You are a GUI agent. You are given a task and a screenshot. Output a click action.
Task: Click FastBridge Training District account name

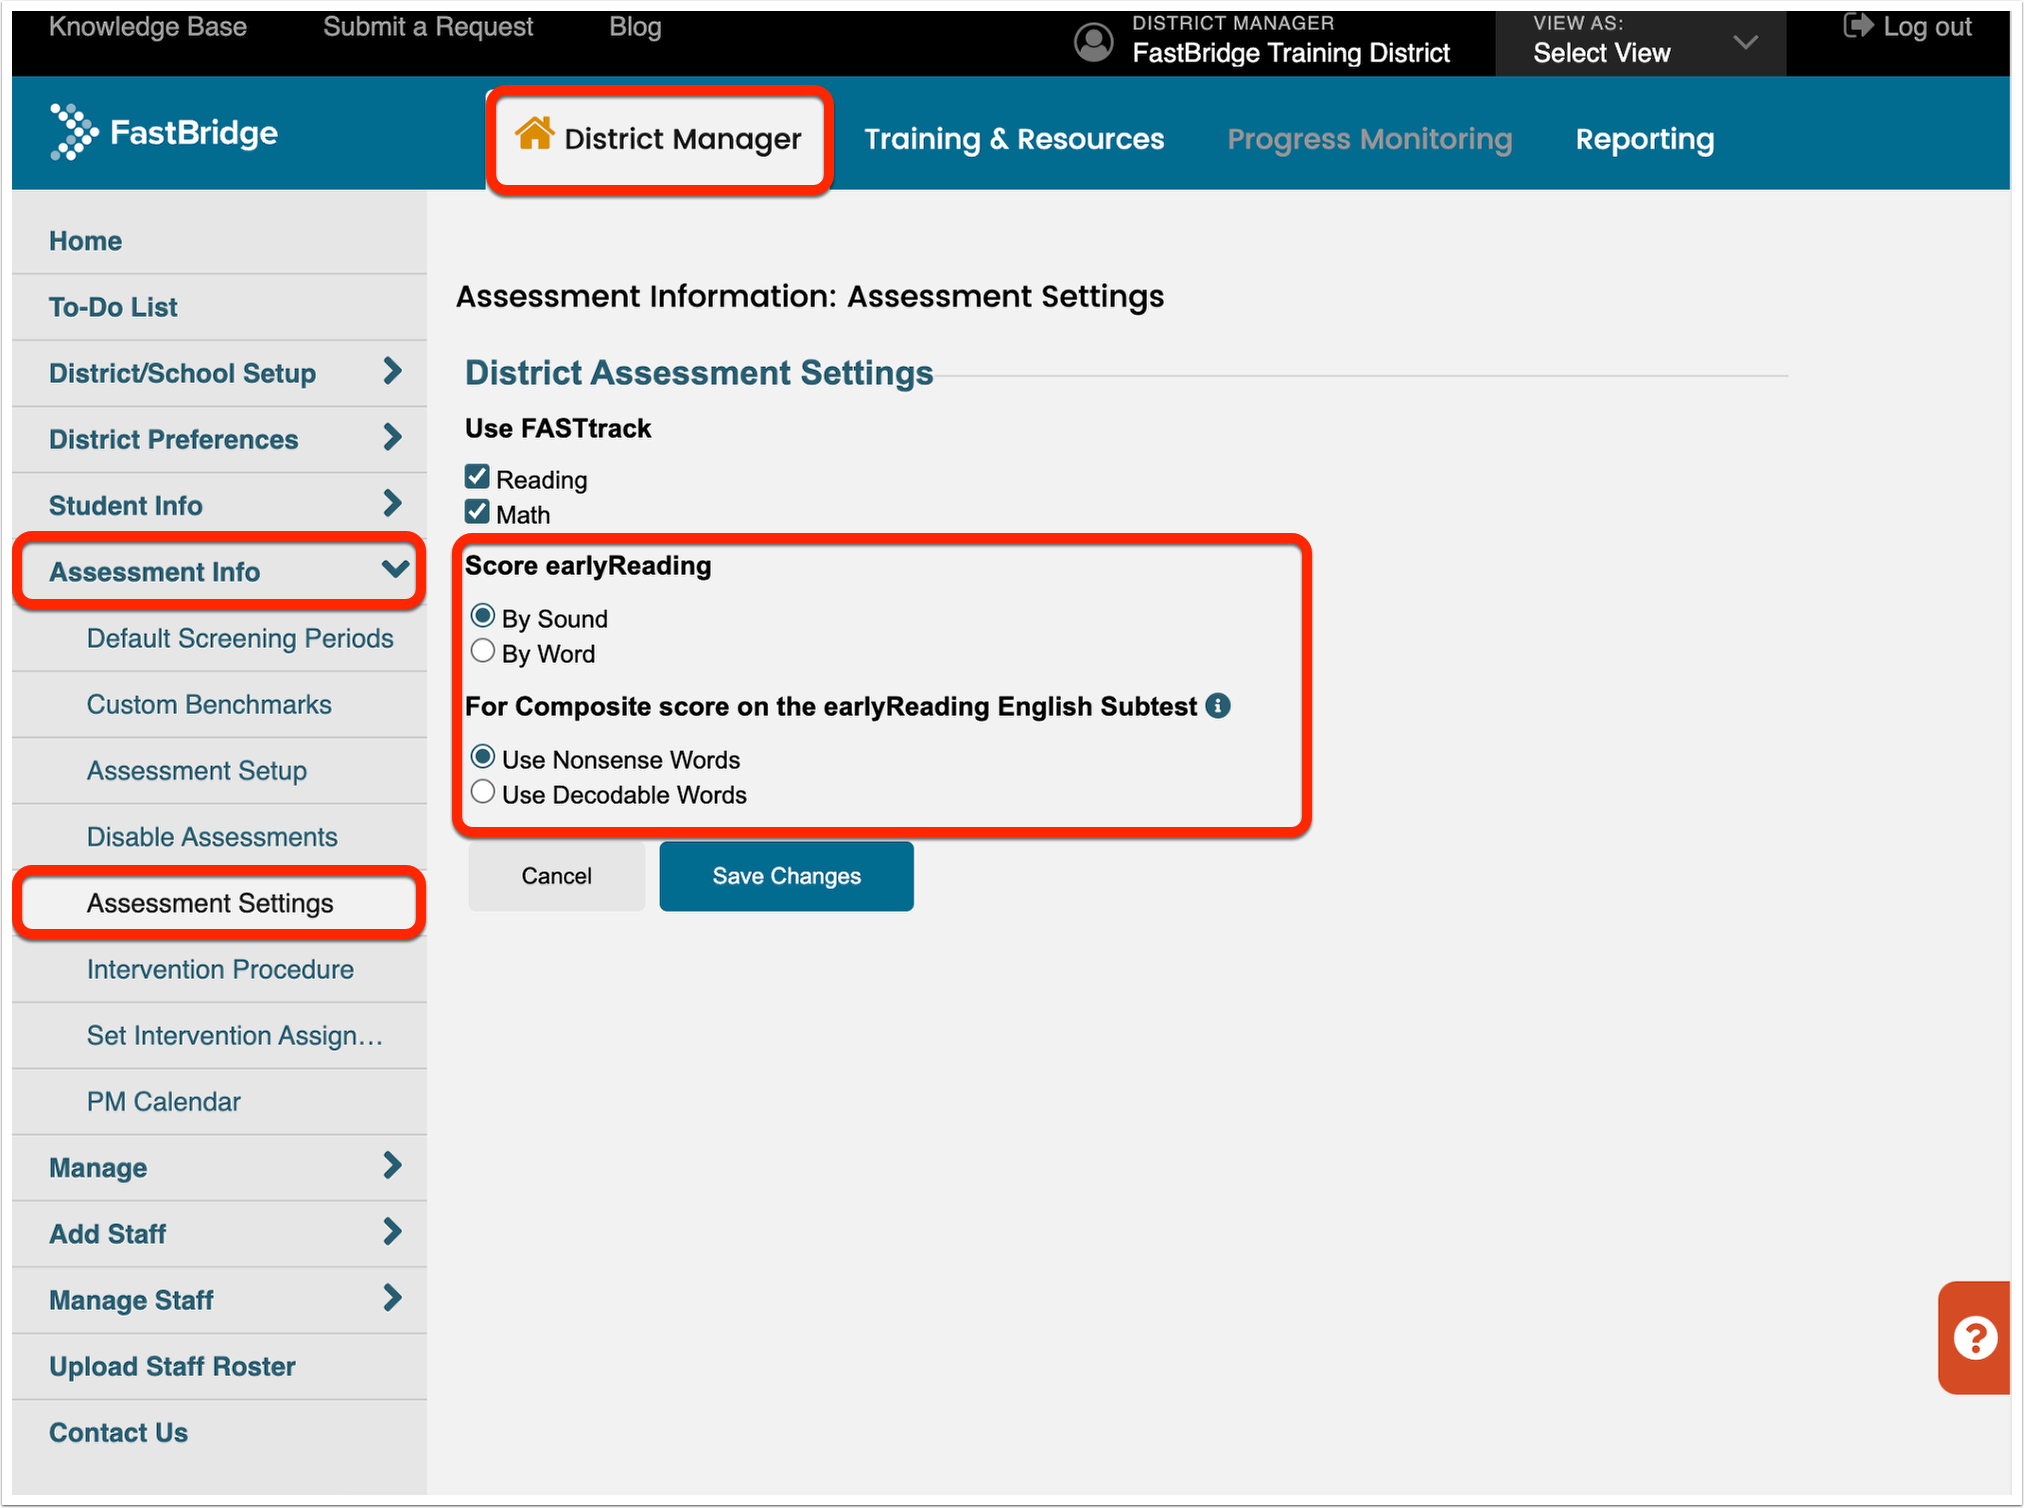coord(1291,53)
